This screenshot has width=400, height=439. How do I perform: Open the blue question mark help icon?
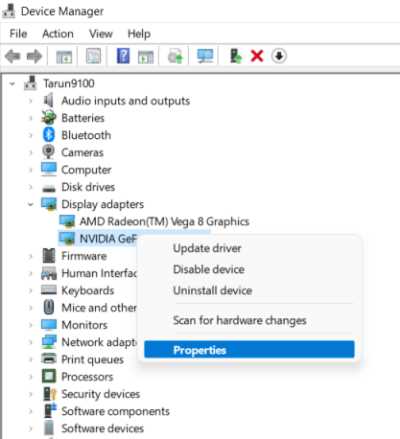[123, 56]
